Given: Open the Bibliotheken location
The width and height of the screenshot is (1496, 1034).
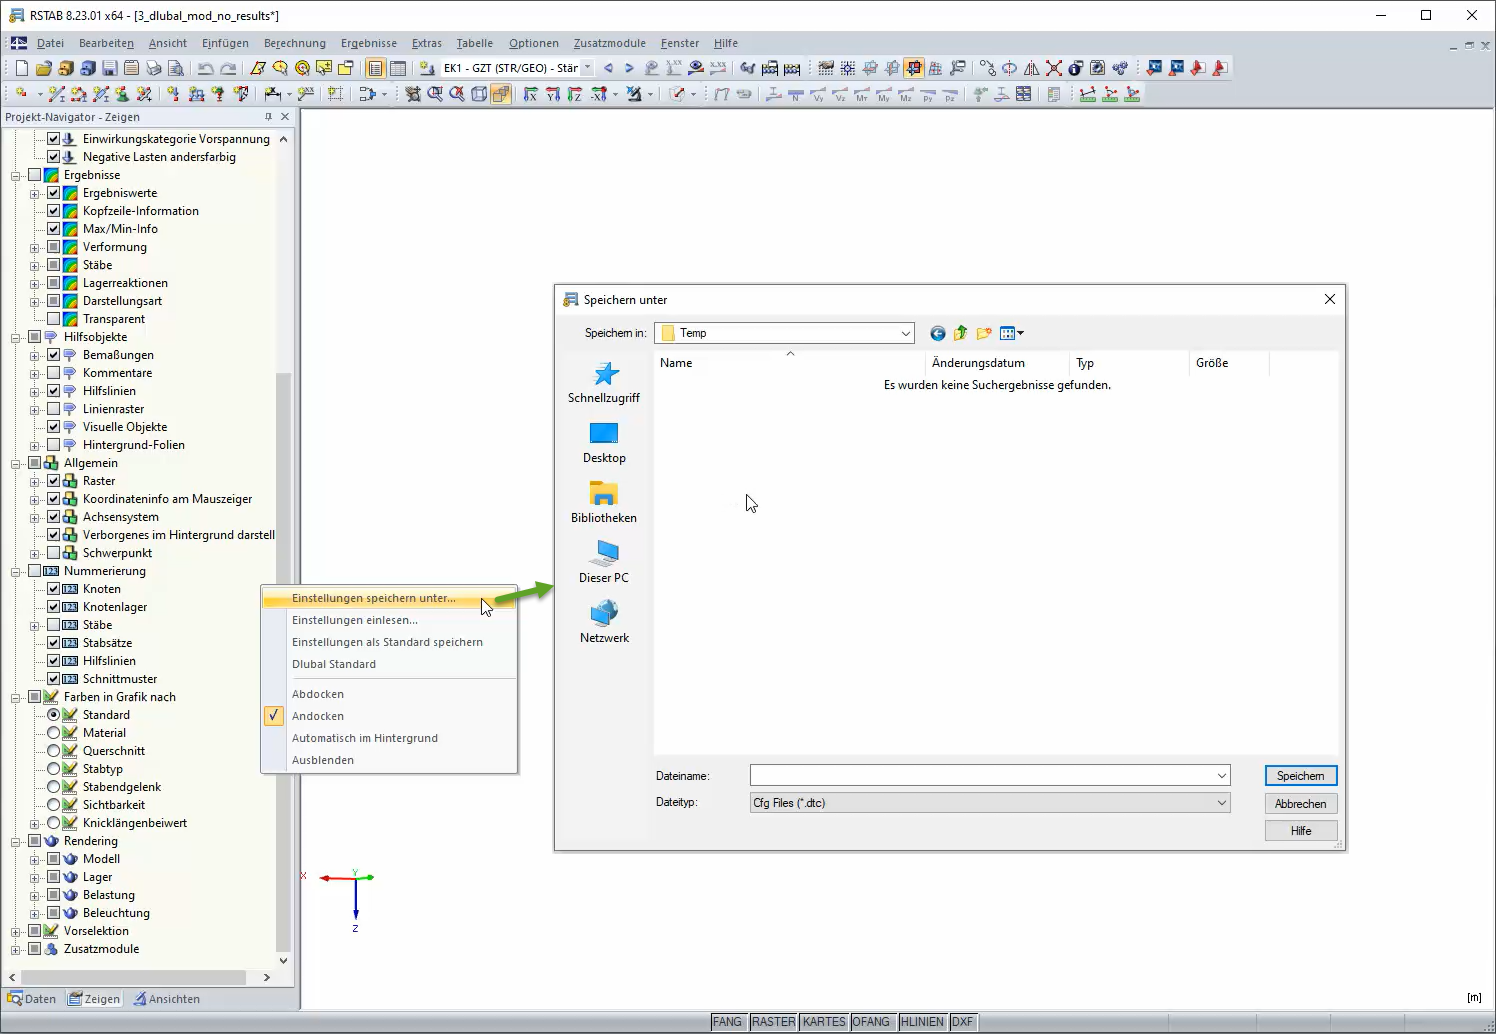Looking at the screenshot, I should pos(604,502).
